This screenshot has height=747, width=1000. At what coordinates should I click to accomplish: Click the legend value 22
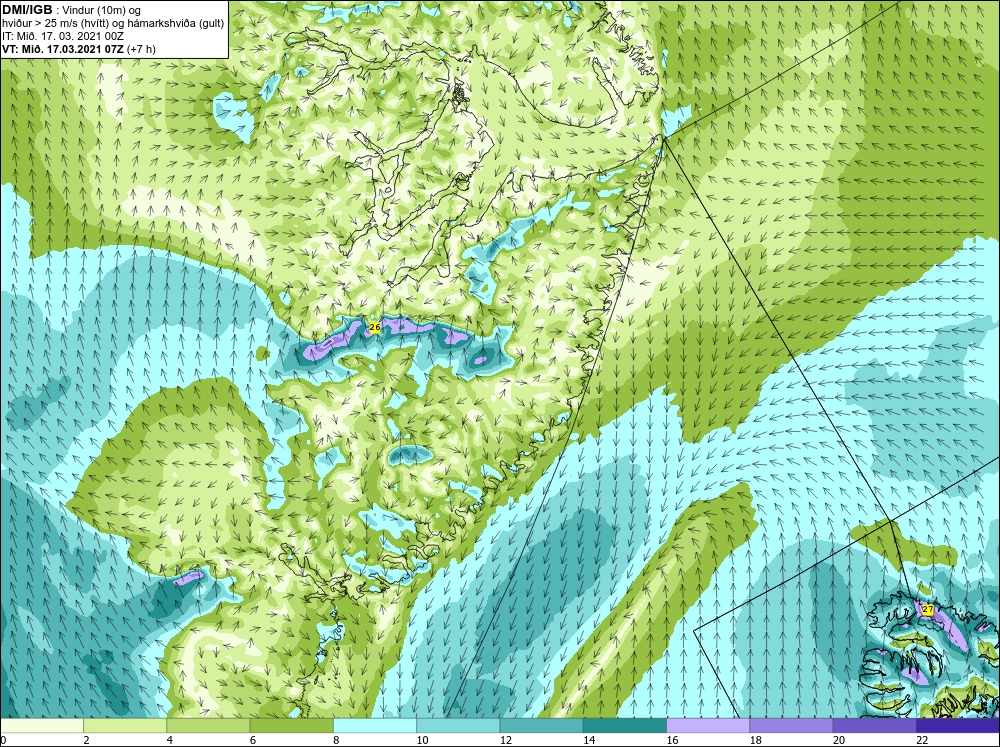pyautogui.click(x=922, y=740)
